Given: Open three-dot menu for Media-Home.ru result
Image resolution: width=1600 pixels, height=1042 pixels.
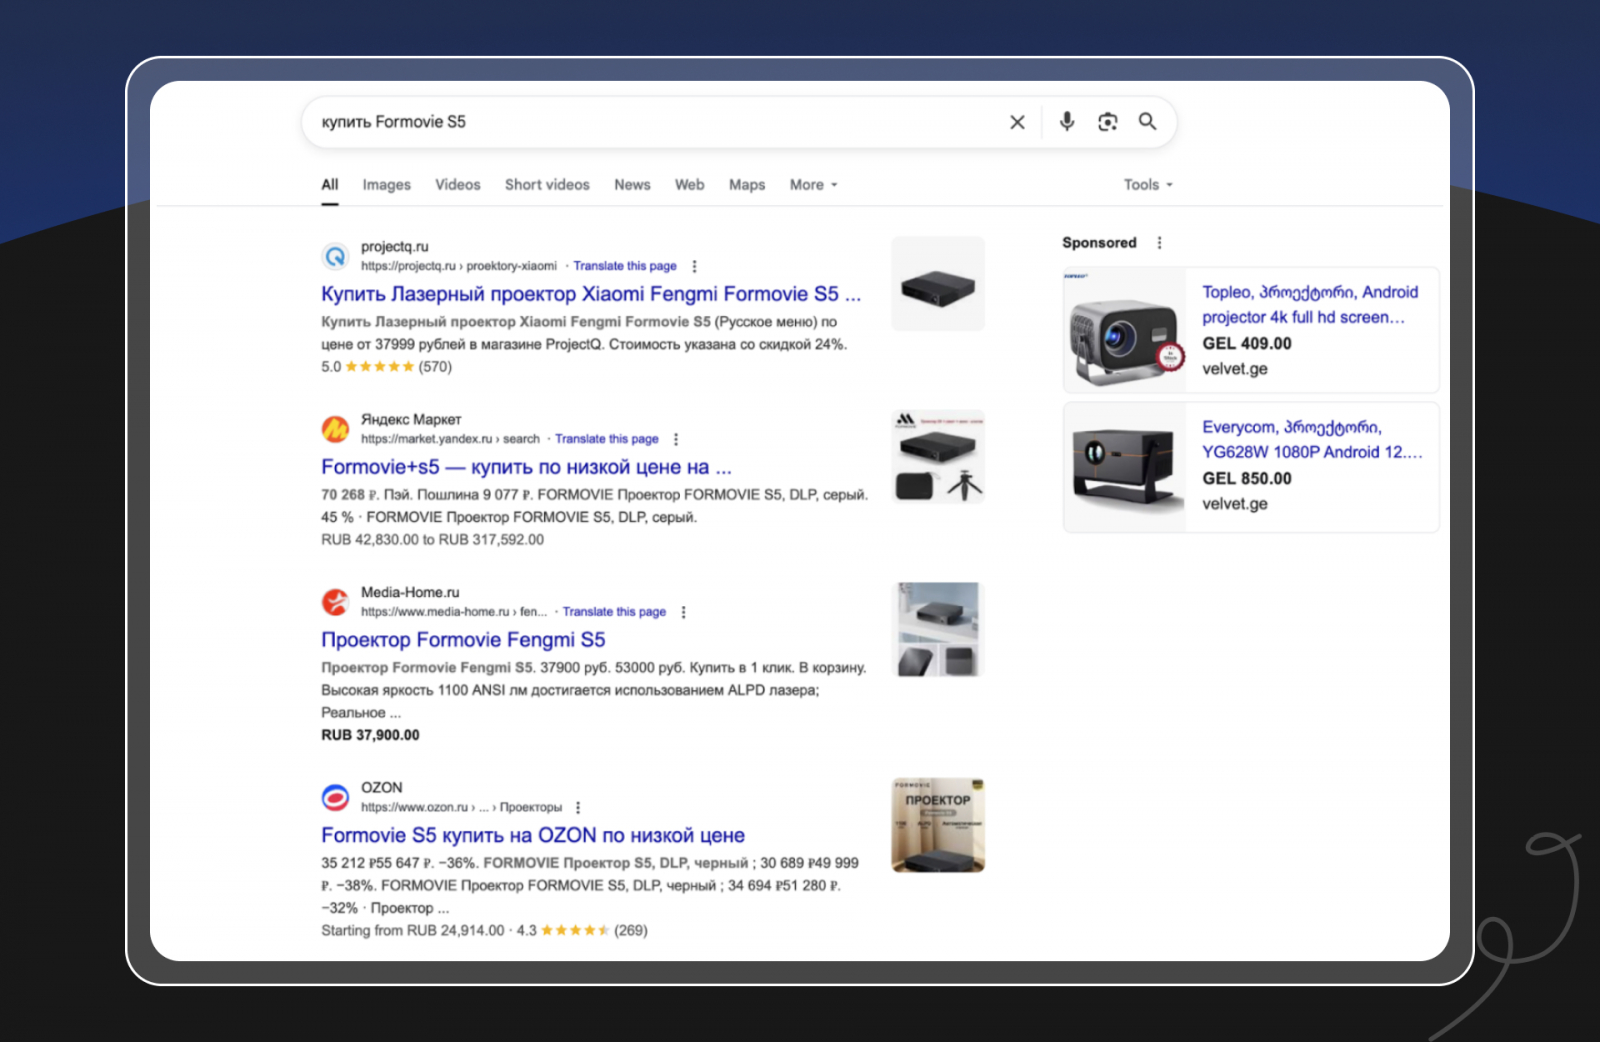Looking at the screenshot, I should coord(684,612).
